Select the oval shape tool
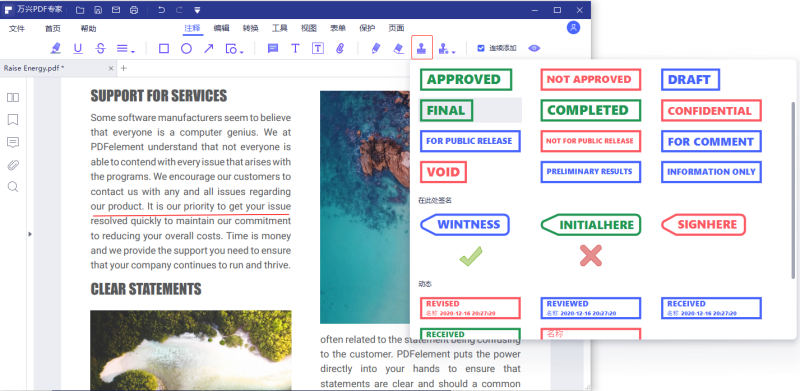The width and height of the screenshot is (800, 391). 186,48
